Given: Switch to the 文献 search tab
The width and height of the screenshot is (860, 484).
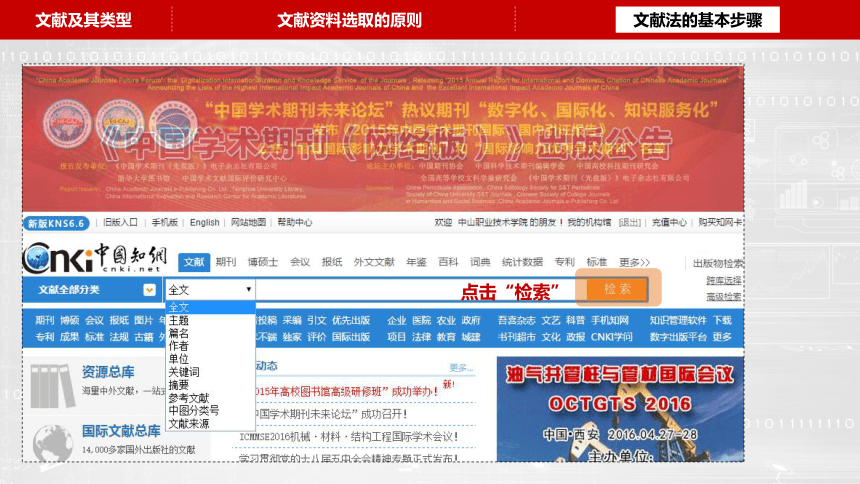Looking at the screenshot, I should (x=194, y=262).
